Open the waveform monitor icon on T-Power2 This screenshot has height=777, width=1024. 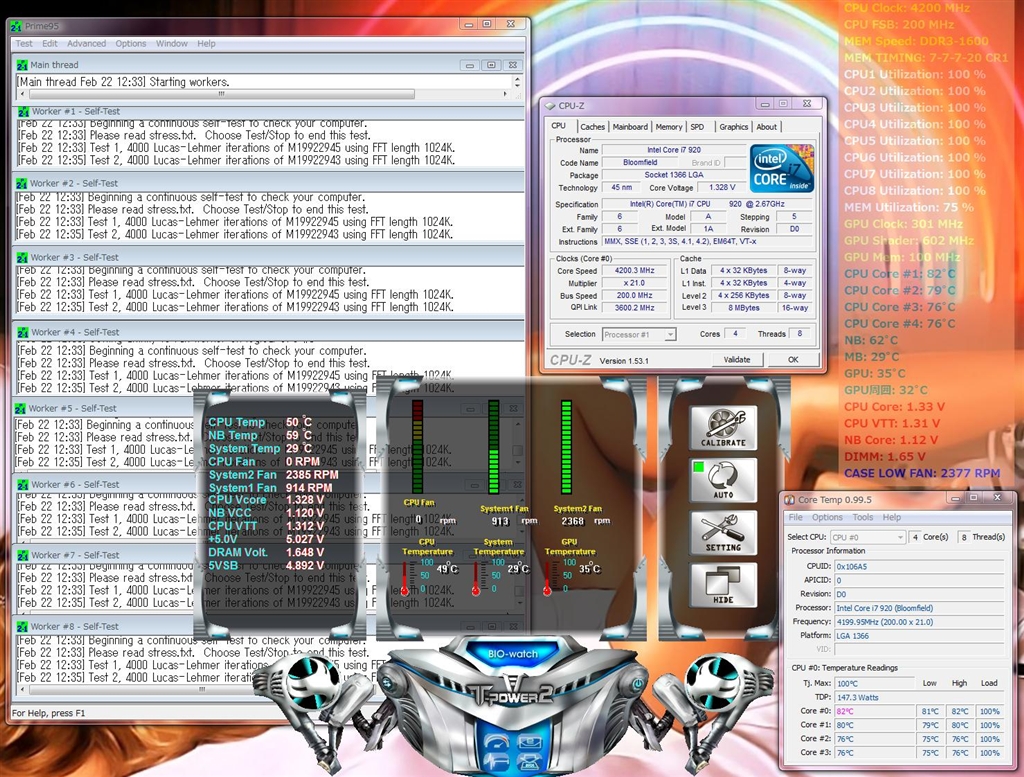(x=497, y=762)
